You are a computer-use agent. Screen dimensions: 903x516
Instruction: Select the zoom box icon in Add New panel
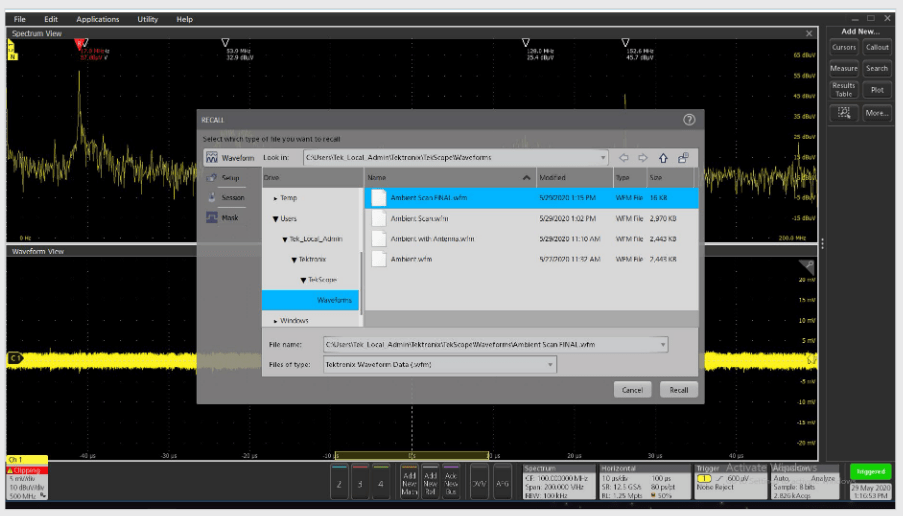844,113
